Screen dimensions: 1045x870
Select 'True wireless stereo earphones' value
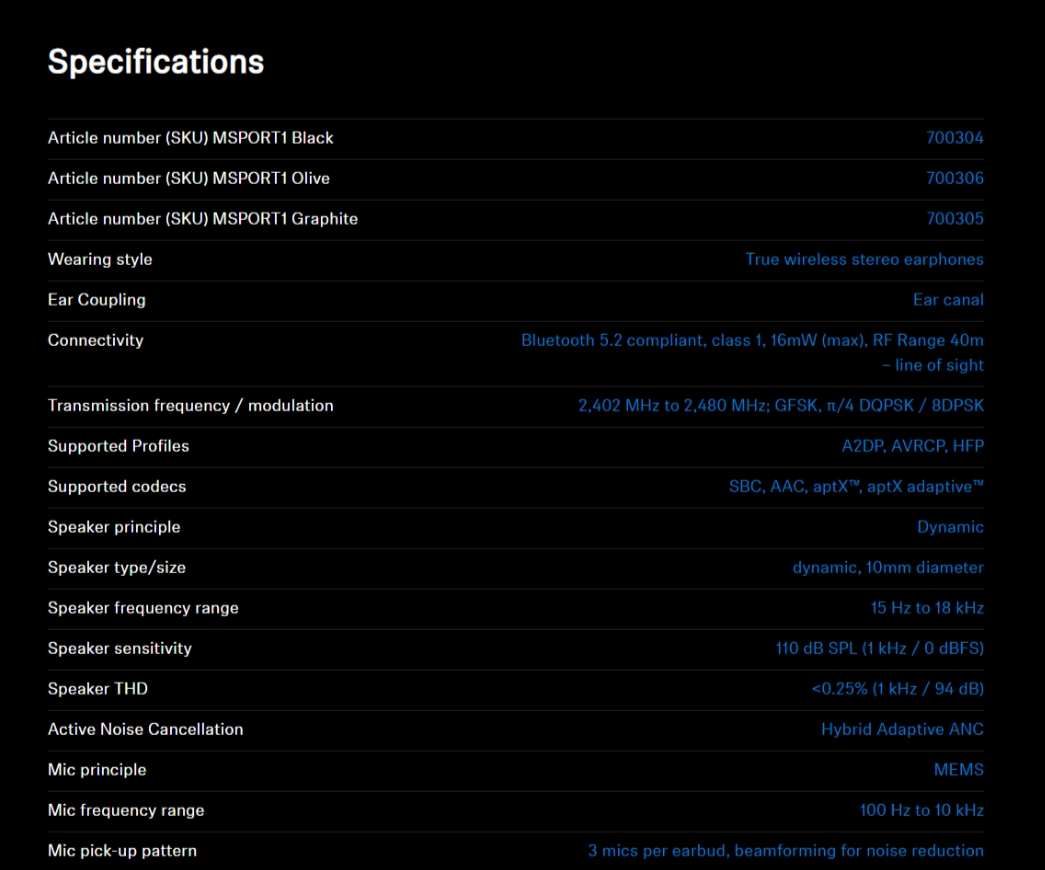tap(864, 259)
